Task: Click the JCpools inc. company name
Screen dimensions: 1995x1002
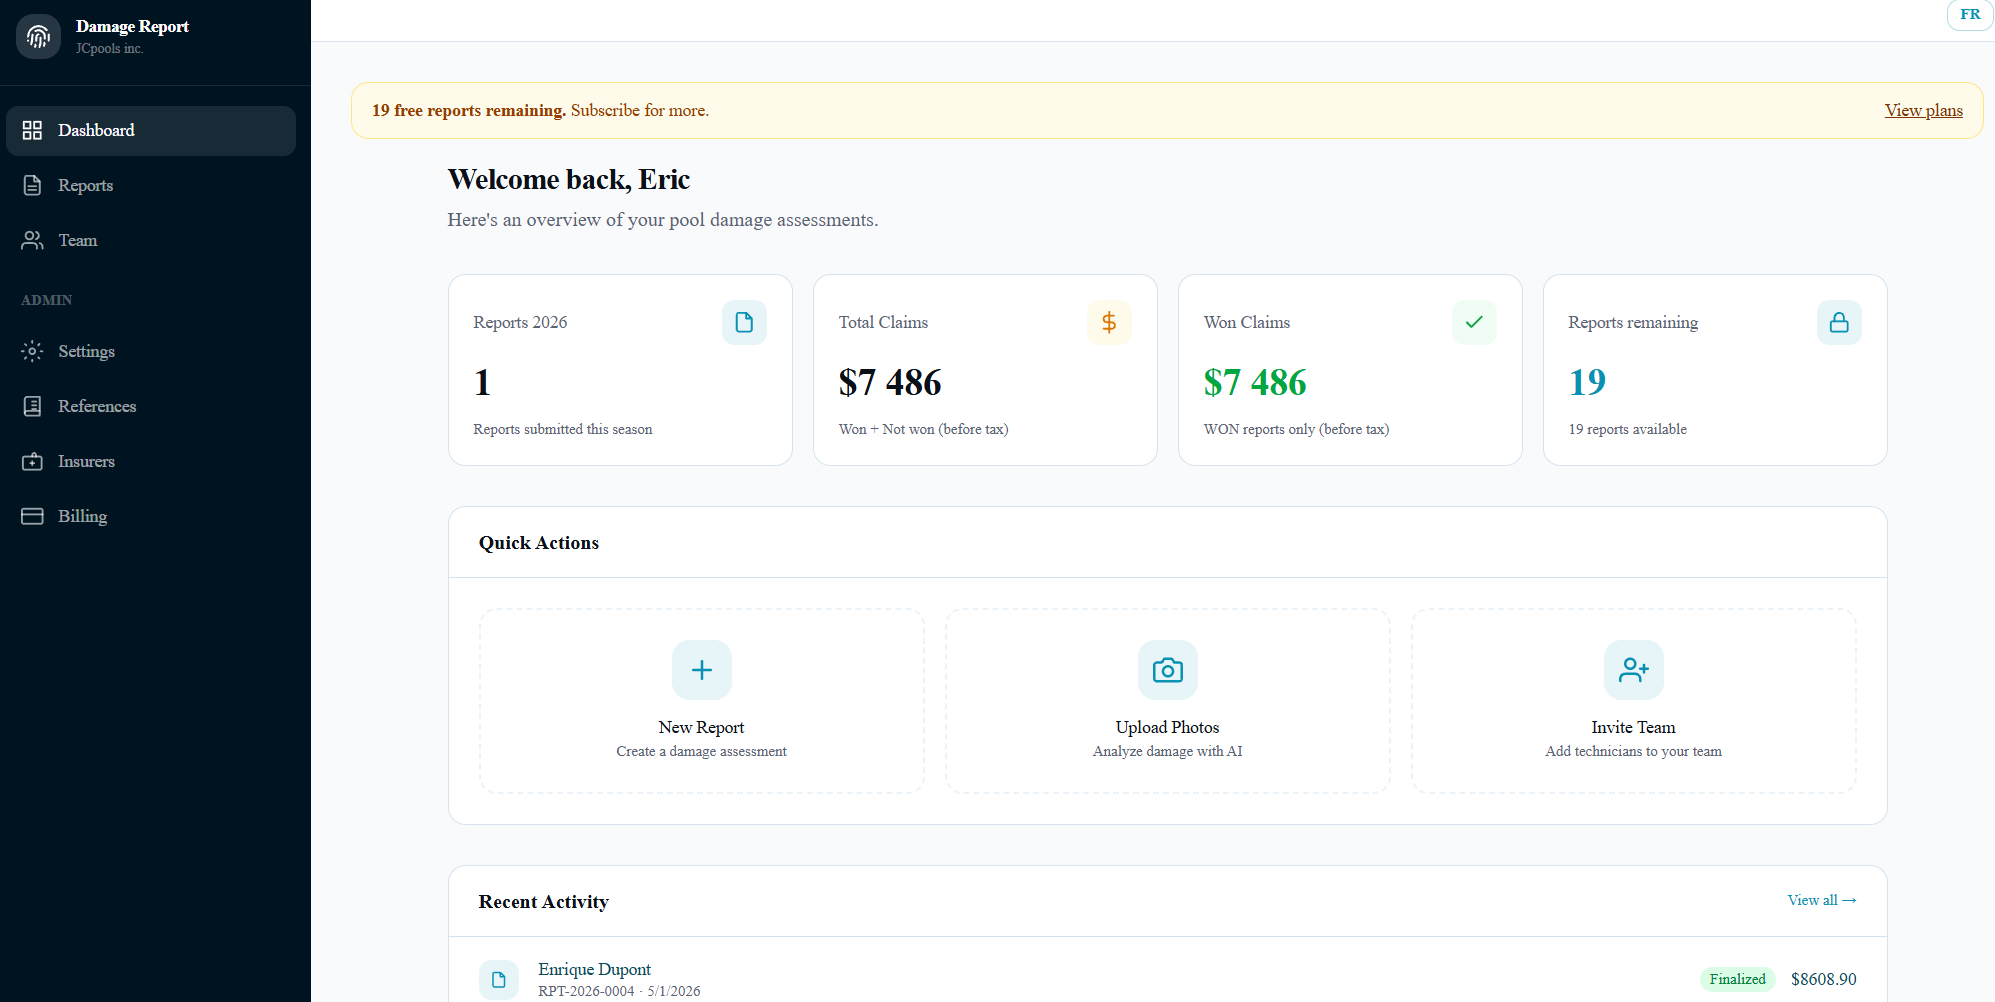Action: (110, 48)
